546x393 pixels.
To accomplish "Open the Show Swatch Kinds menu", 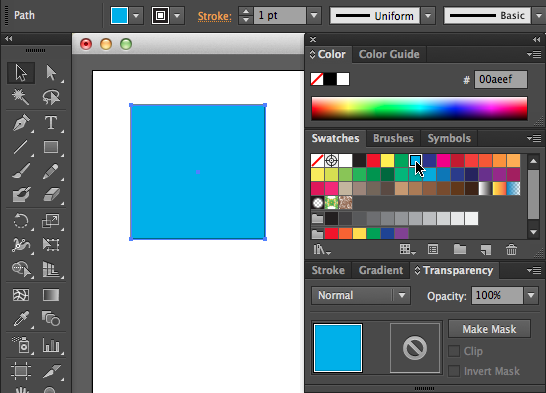I will [x=407, y=249].
